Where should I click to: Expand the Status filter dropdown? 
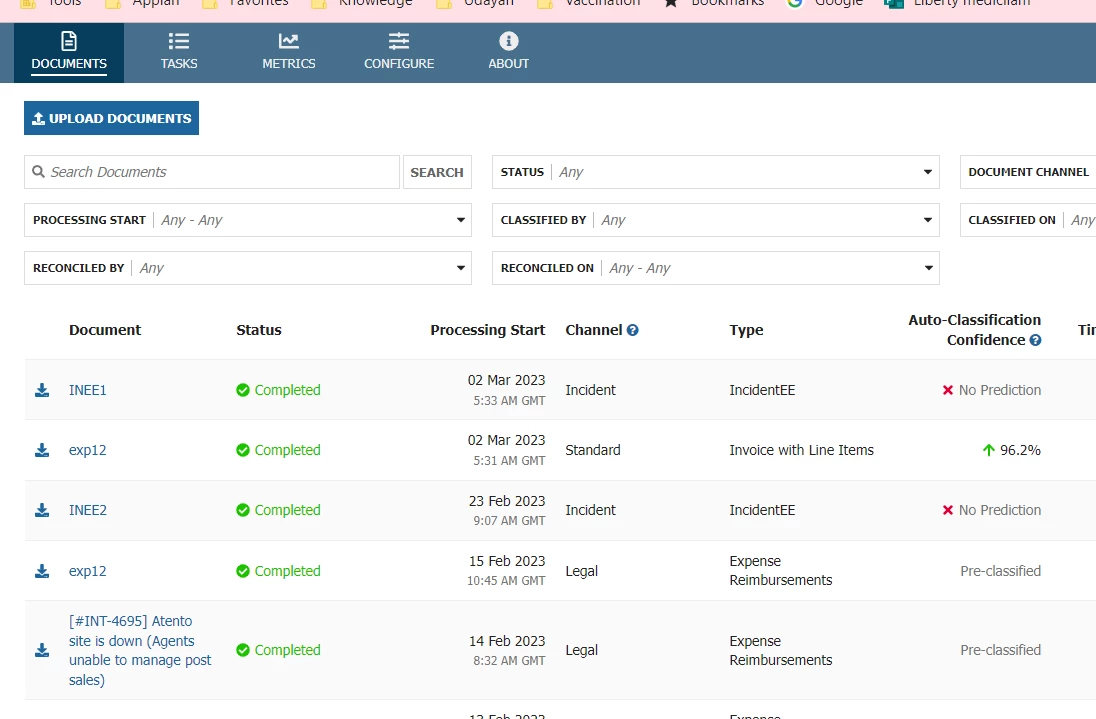click(716, 172)
